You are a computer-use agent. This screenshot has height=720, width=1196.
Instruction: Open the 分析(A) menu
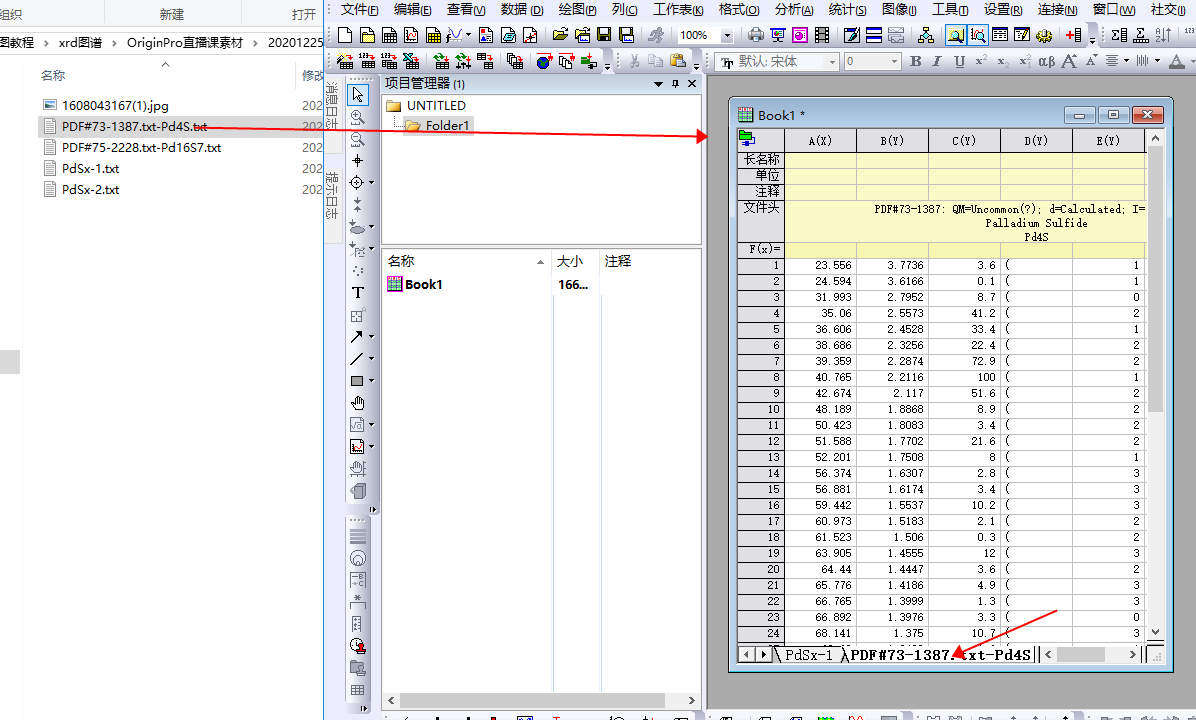pyautogui.click(x=793, y=9)
